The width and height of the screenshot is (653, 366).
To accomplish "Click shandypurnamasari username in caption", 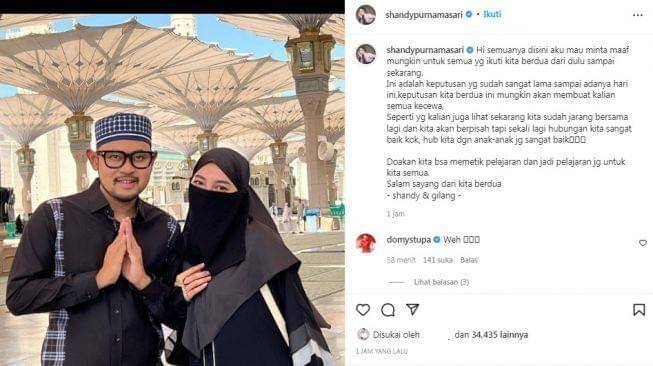I will coord(425,50).
